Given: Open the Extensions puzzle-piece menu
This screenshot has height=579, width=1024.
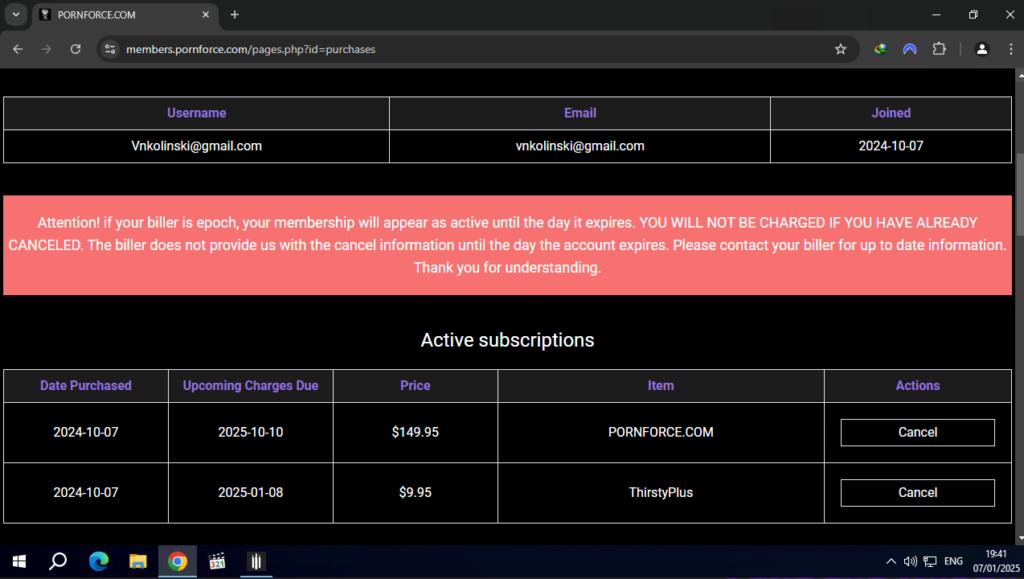Looking at the screenshot, I should point(938,49).
